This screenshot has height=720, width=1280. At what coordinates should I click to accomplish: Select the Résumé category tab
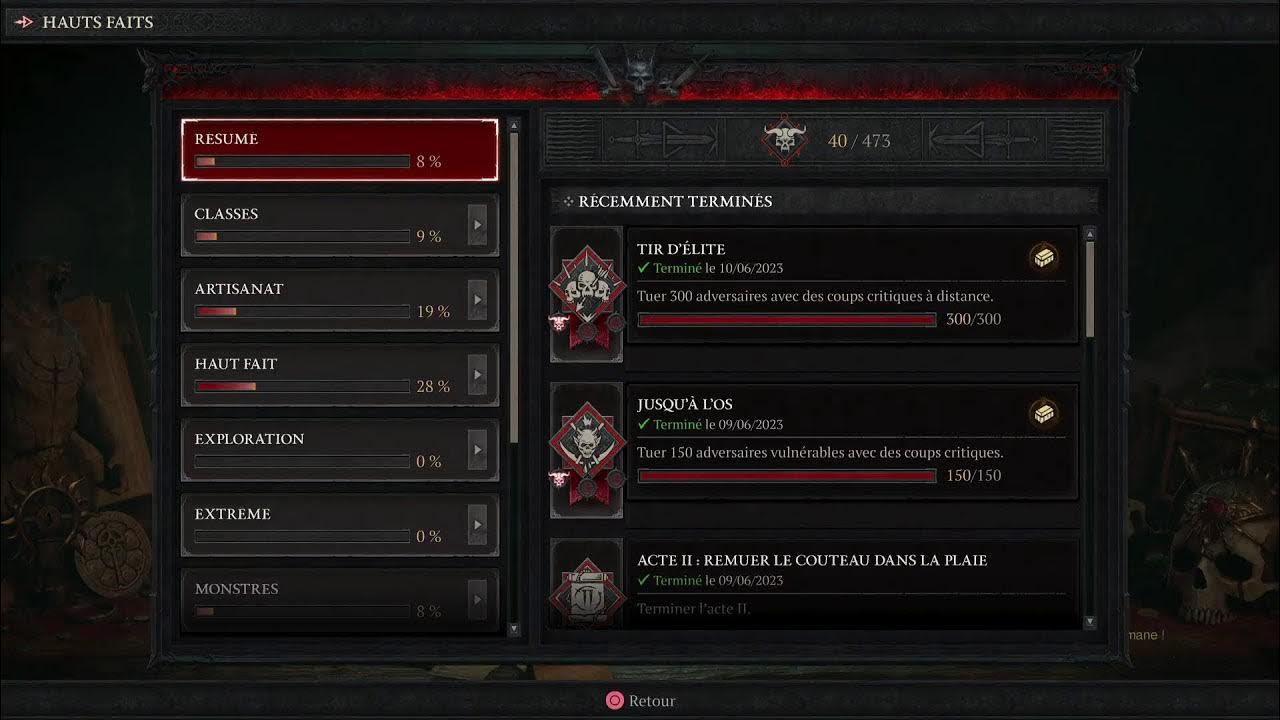(340, 150)
